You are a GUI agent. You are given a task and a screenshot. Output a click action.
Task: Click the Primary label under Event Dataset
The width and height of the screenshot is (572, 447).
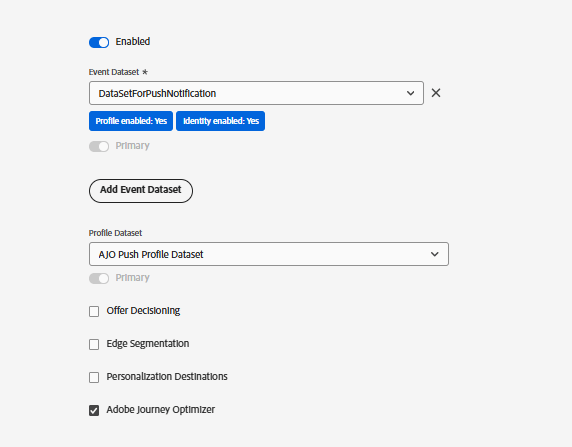point(132,146)
